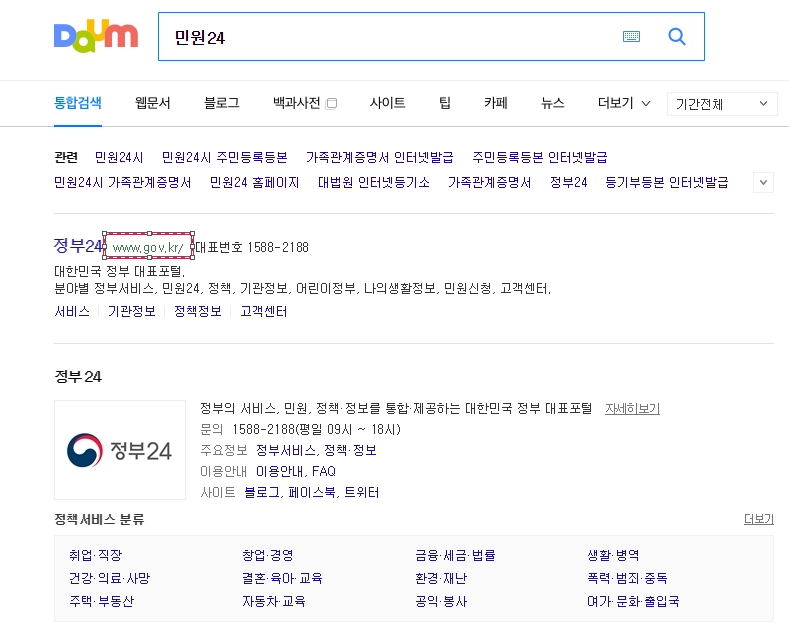The image size is (789, 634).
Task: Click the 자세히보기 link
Action: tap(632, 409)
